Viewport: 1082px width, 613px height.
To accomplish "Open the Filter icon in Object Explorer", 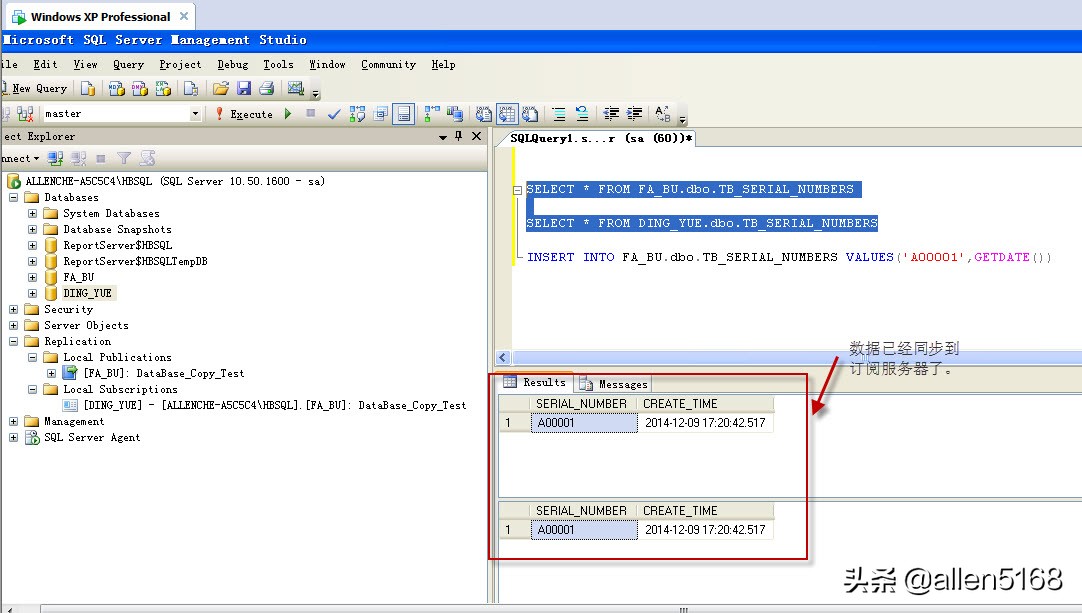I will tap(122, 157).
